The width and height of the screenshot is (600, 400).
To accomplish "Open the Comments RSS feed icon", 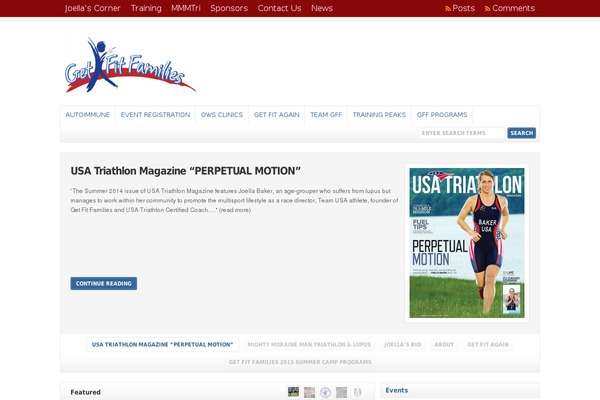I will (x=488, y=9).
